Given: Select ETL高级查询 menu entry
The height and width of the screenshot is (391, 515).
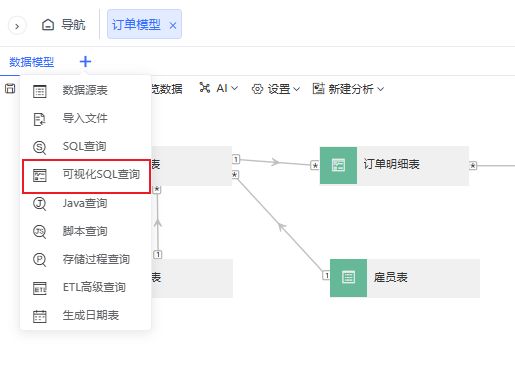Looking at the screenshot, I should pyautogui.click(x=85, y=287).
